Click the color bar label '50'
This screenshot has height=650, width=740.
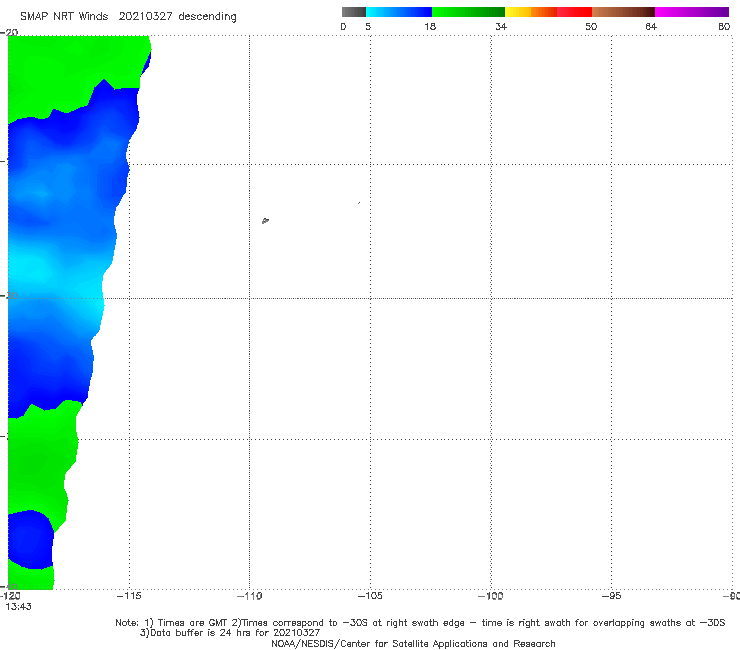(x=591, y=27)
